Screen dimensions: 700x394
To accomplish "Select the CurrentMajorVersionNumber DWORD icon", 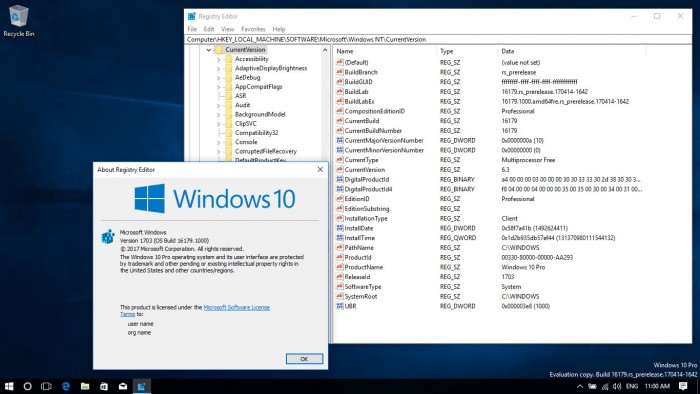I will click(340, 141).
